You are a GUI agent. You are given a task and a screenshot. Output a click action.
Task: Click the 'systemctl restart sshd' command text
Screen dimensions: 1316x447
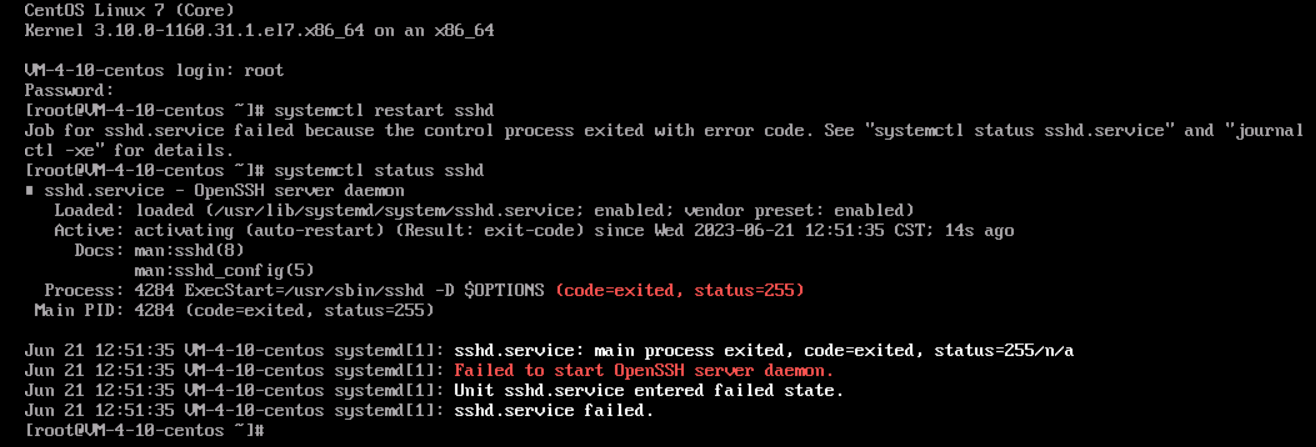pos(384,110)
